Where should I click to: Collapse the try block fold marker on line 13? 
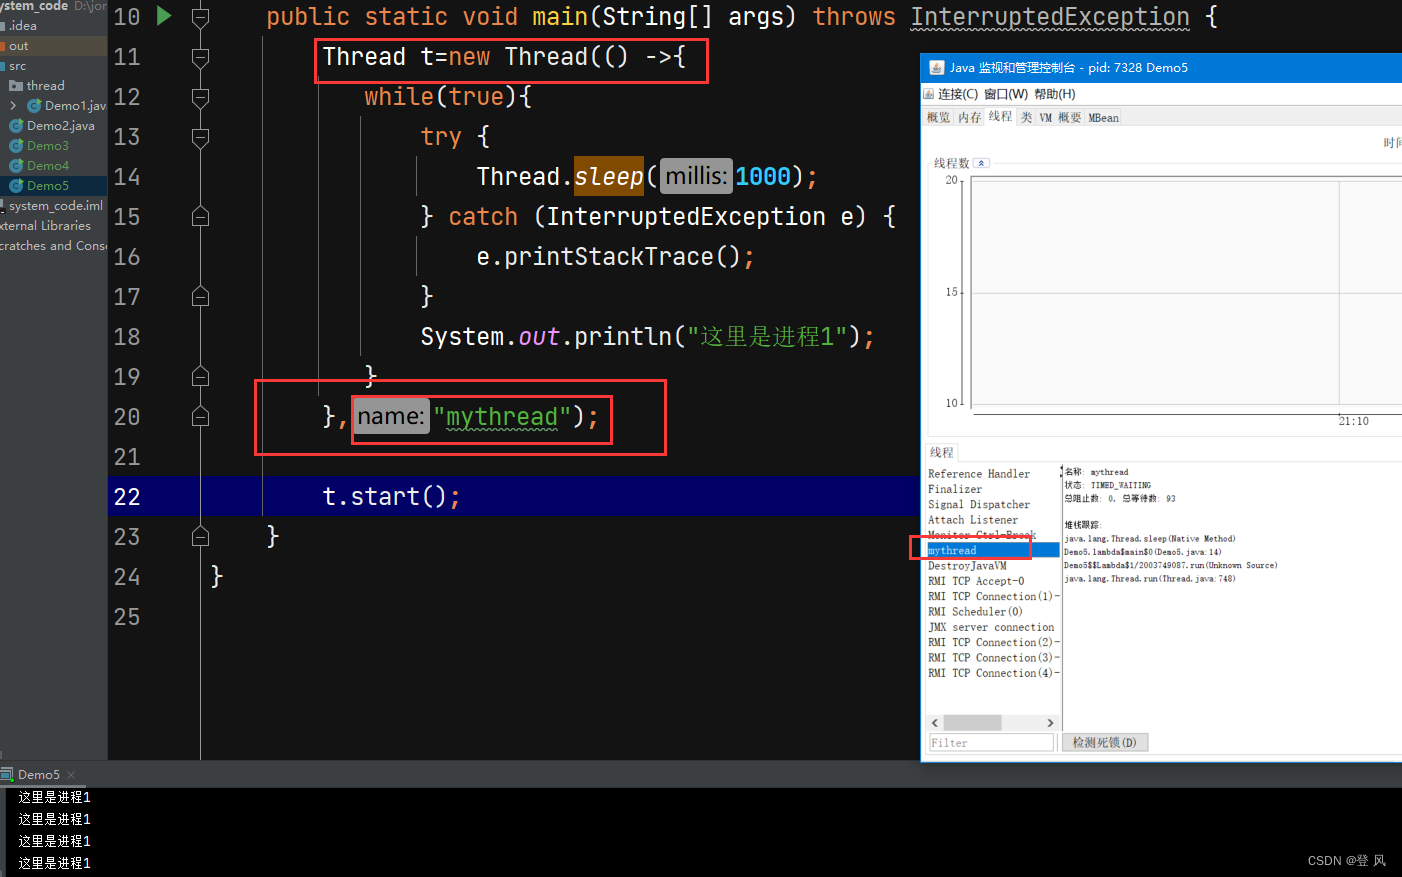click(x=200, y=137)
